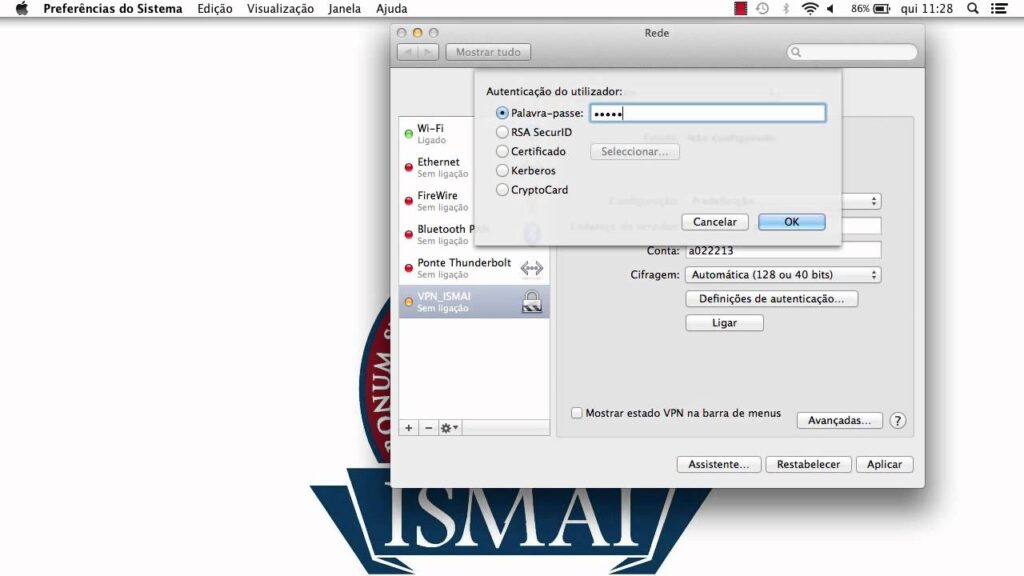Screen dimensions: 1024x576
Task: Open the Visualização menu
Action: pyautogui.click(x=280, y=8)
